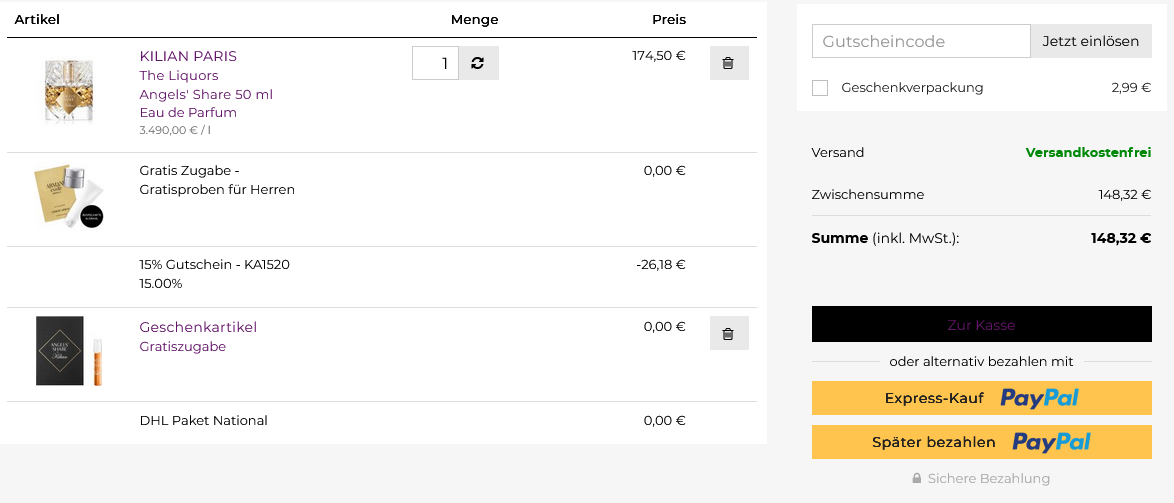Remove the Geschenkartikel with its trash icon
1174x503 pixels.
click(728, 333)
